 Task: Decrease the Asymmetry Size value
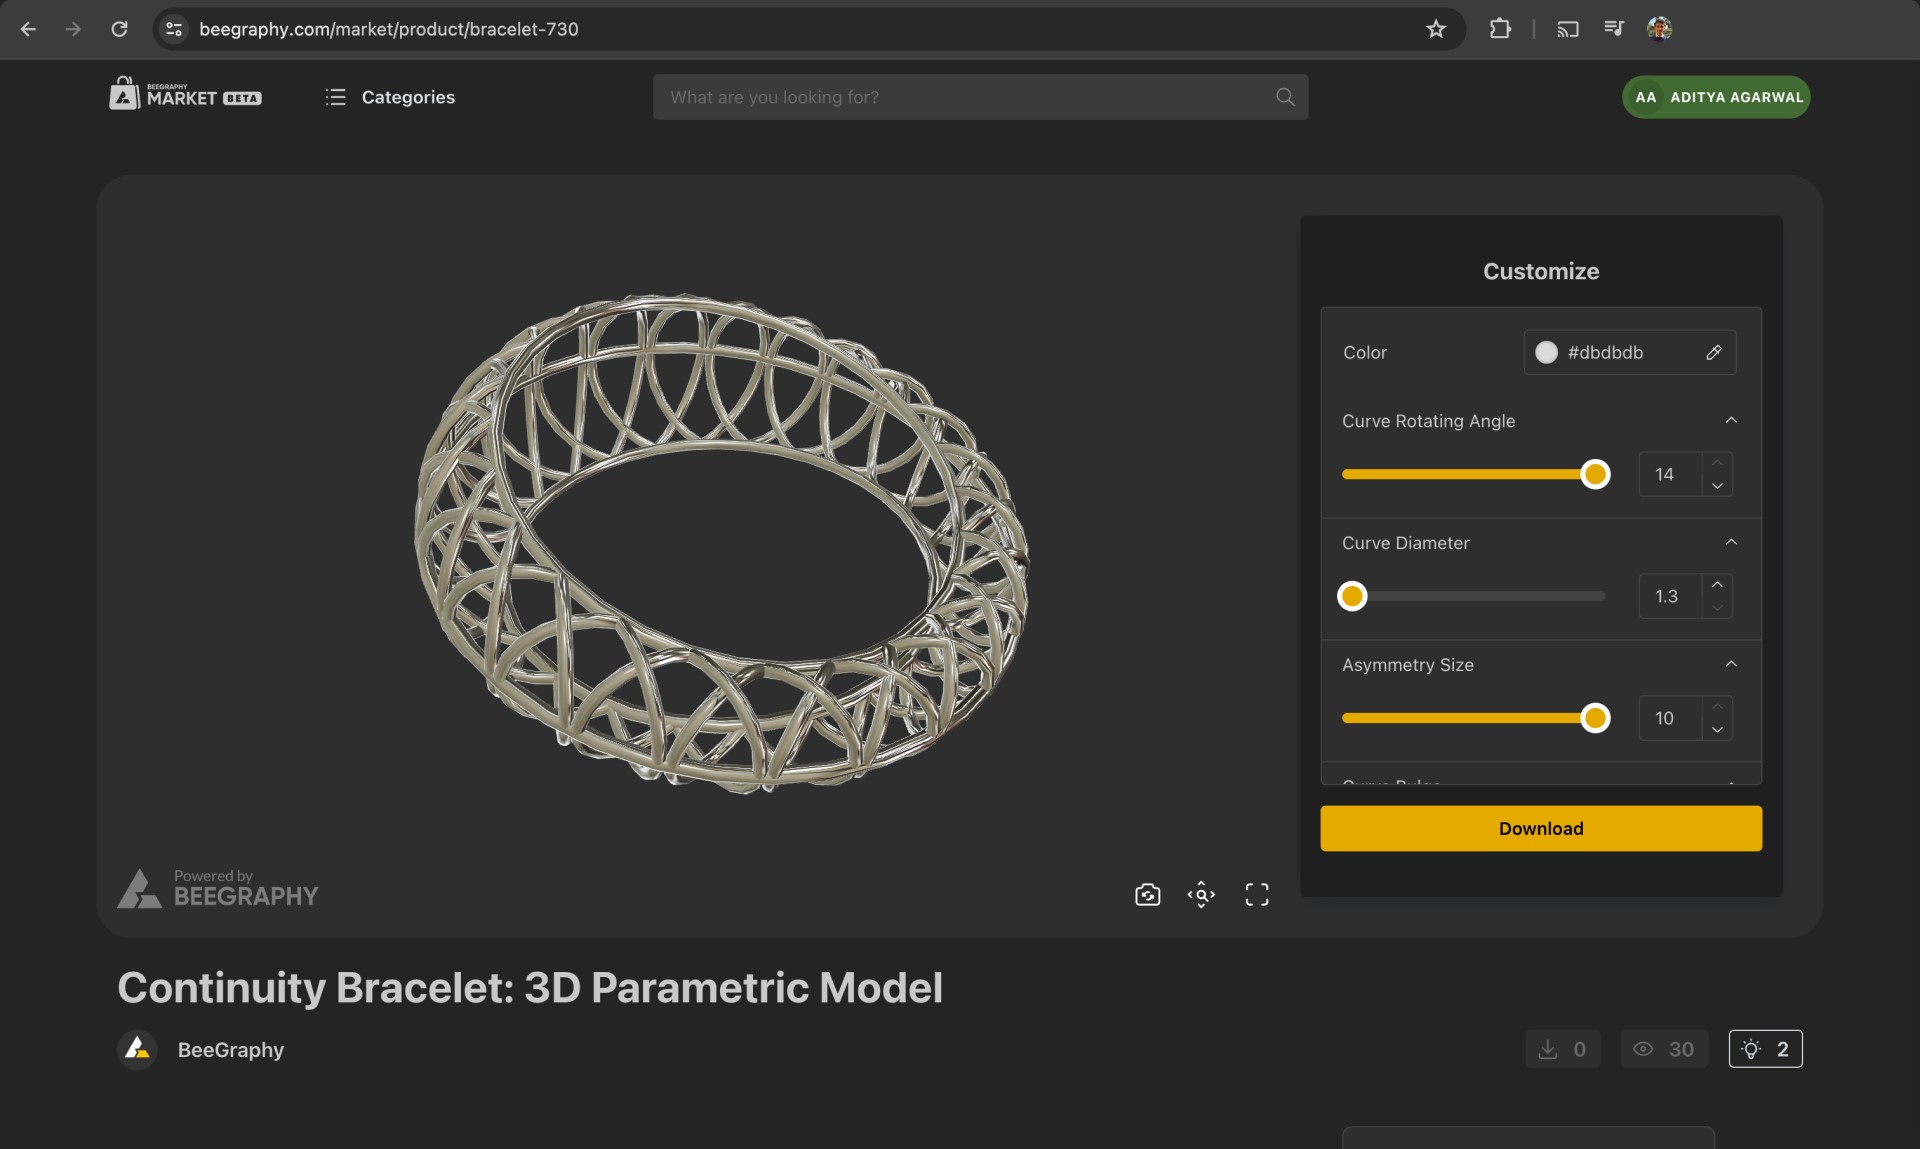1717,729
